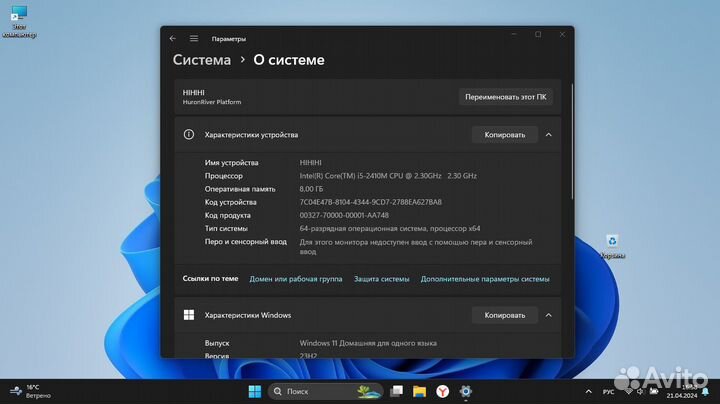
Task: Maximize the Settings window
Action: pyautogui.click(x=538, y=34)
